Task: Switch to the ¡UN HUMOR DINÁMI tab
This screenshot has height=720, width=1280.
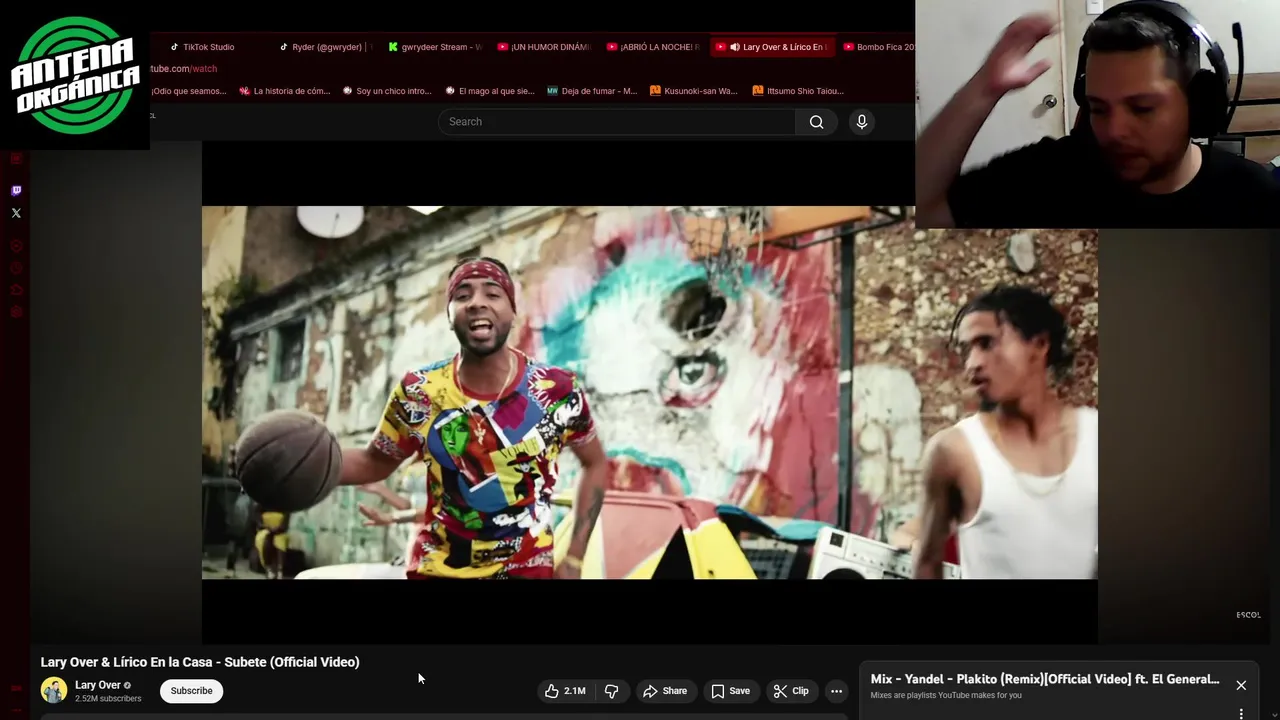Action: point(546,47)
